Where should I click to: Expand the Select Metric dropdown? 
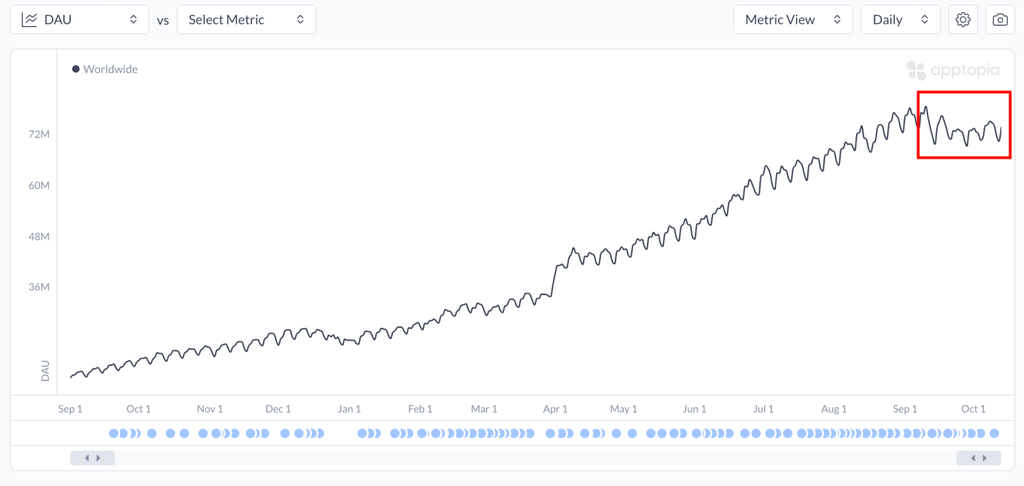tap(246, 20)
